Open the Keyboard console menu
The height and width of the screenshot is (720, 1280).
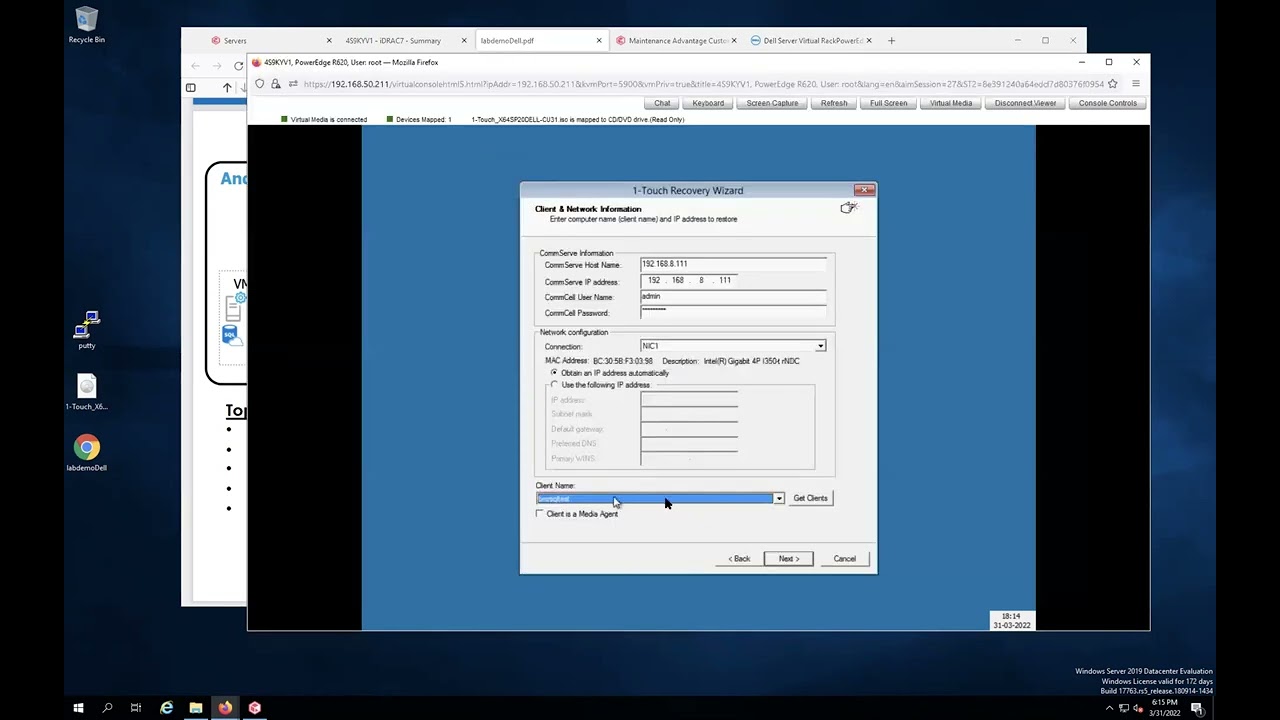click(708, 103)
